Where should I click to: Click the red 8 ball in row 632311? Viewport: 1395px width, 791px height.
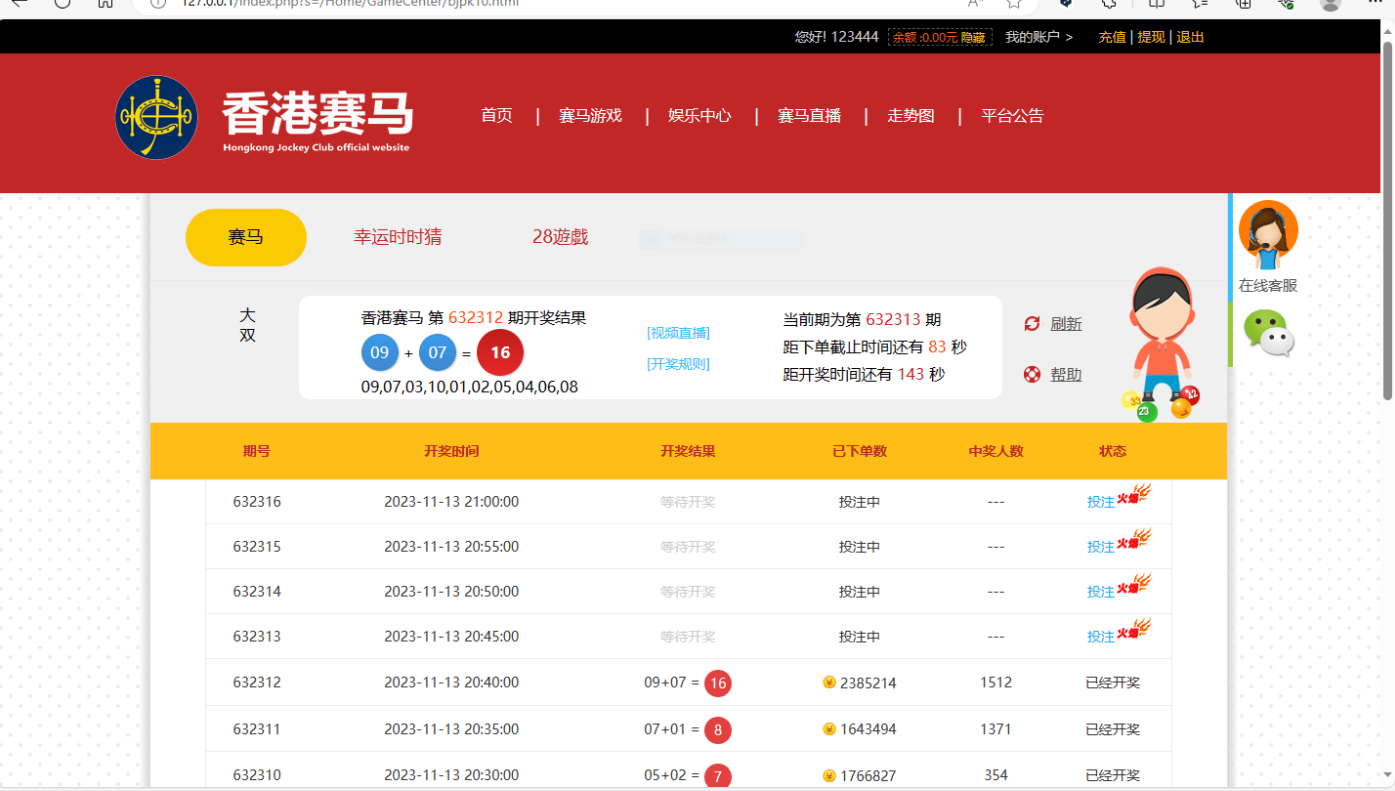718,730
